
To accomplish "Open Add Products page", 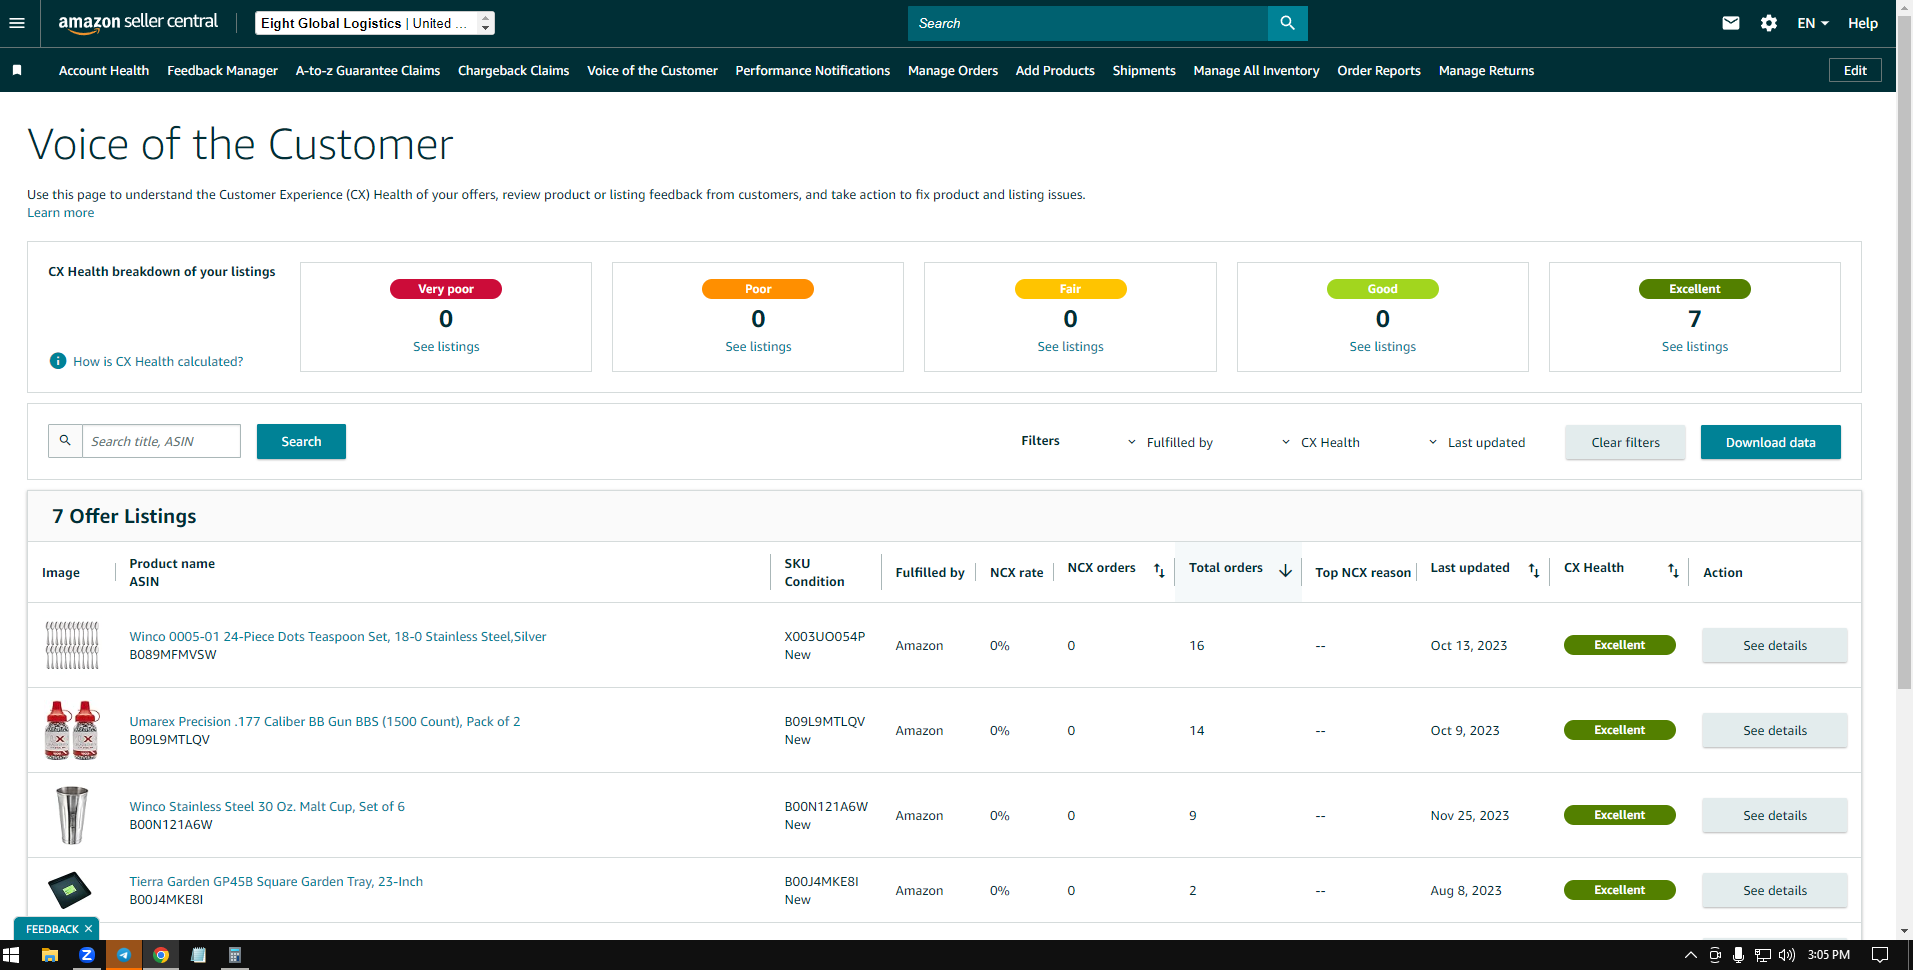I will point(1055,70).
